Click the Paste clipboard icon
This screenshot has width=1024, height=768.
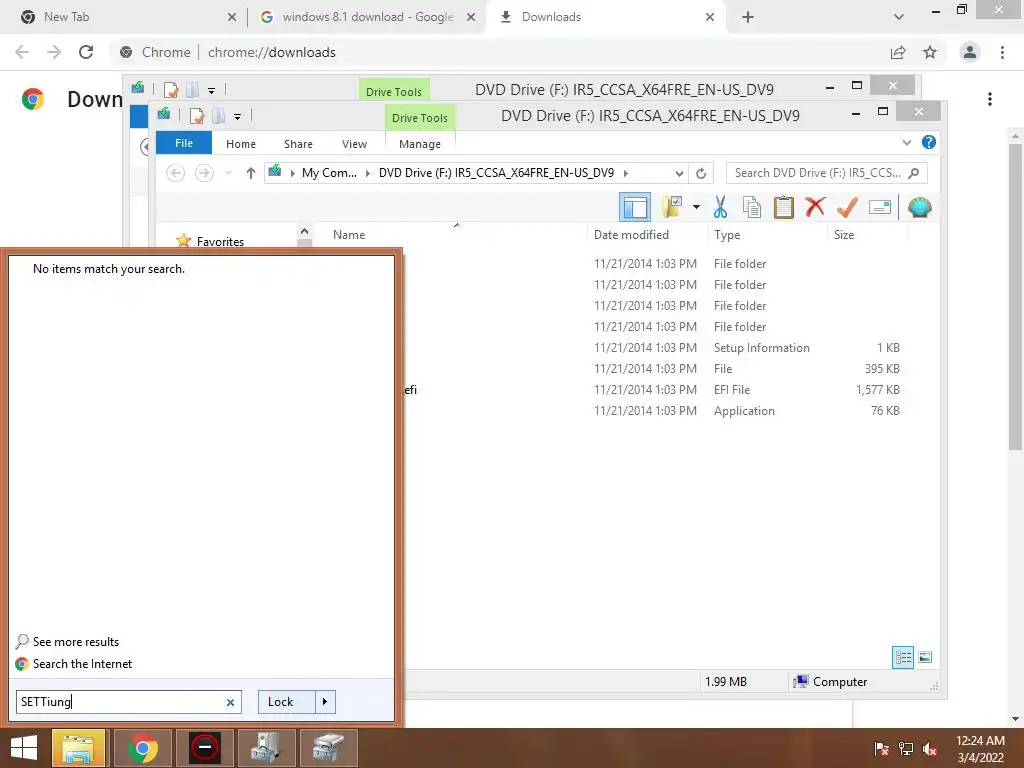tap(783, 208)
